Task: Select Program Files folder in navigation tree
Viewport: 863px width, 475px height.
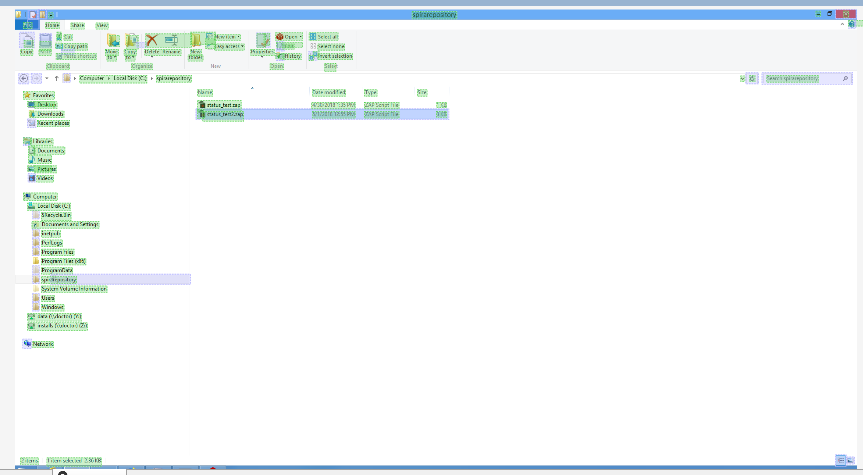Action: click(x=57, y=252)
